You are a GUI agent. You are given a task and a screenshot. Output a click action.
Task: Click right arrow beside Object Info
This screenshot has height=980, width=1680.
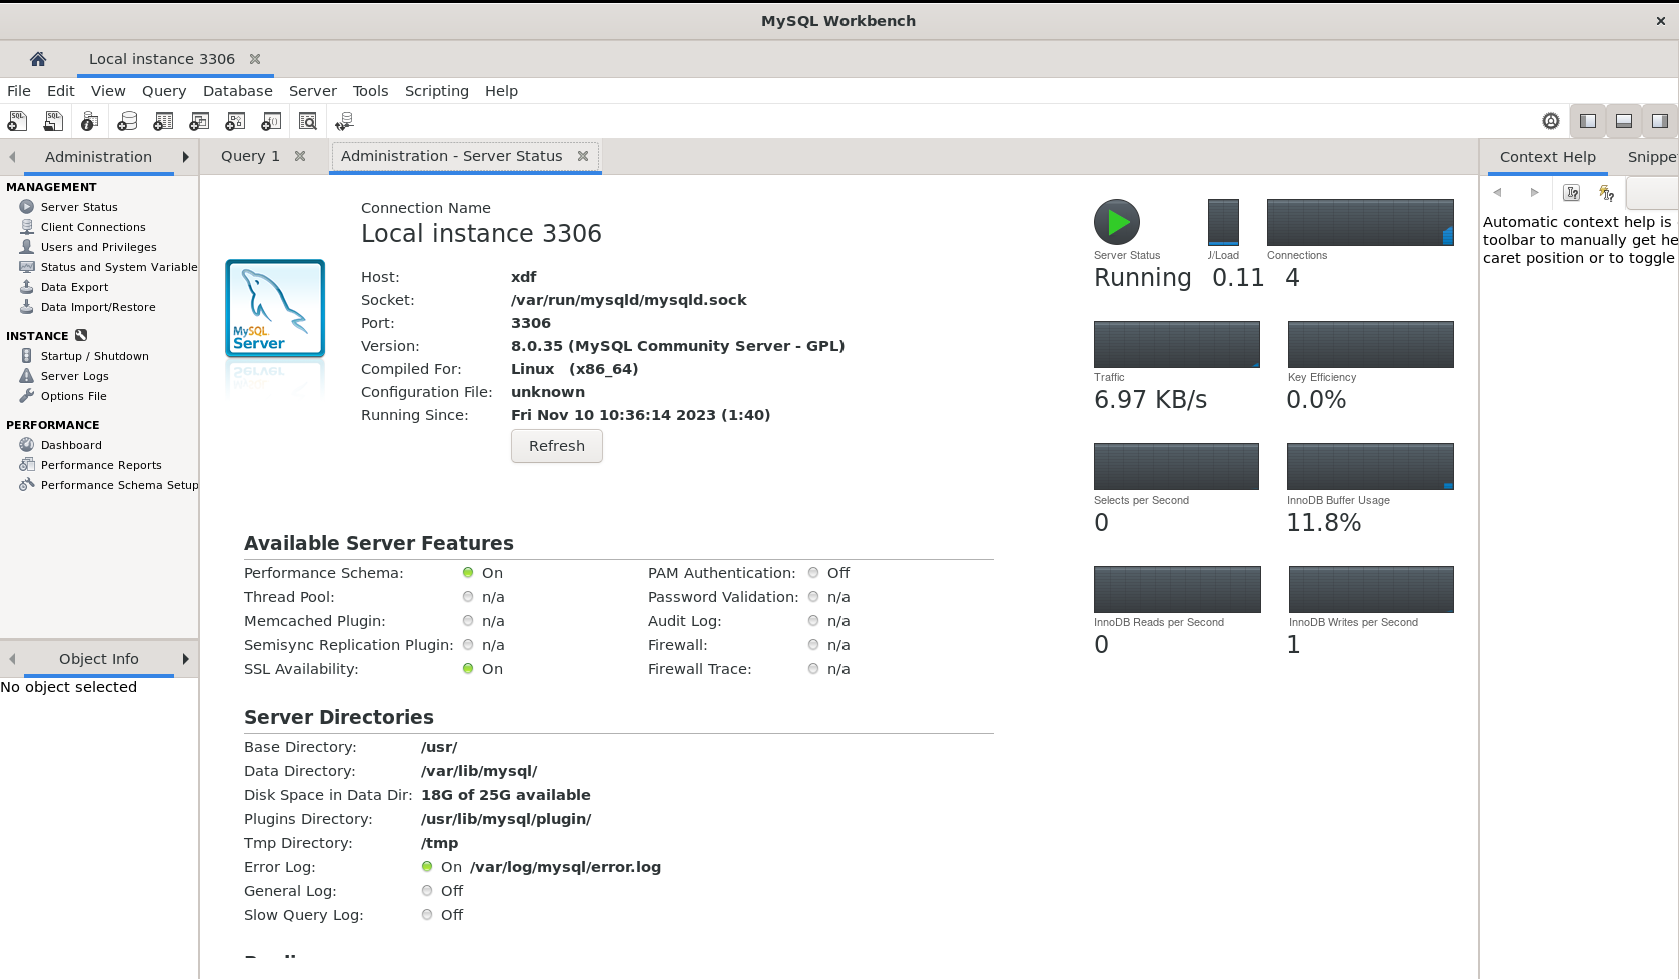[x=186, y=659]
